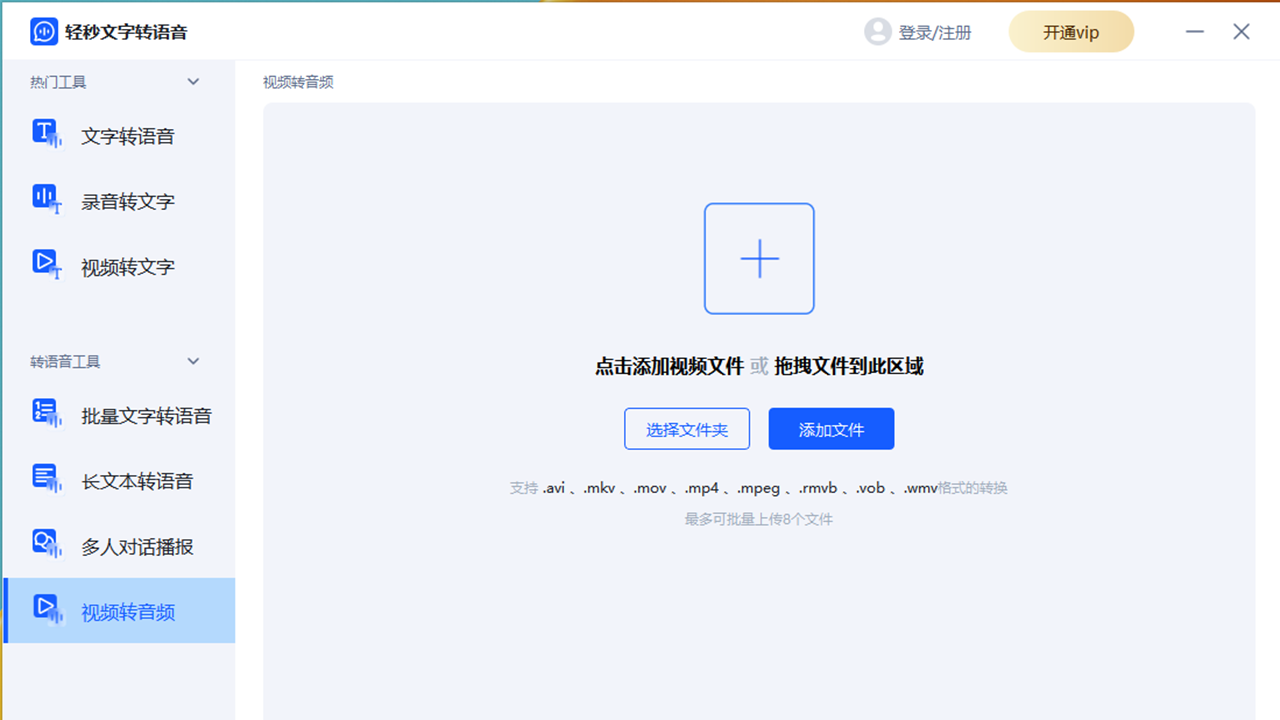Collapse the 热门工具 section
Viewport: 1280px width, 720px height.
click(193, 81)
